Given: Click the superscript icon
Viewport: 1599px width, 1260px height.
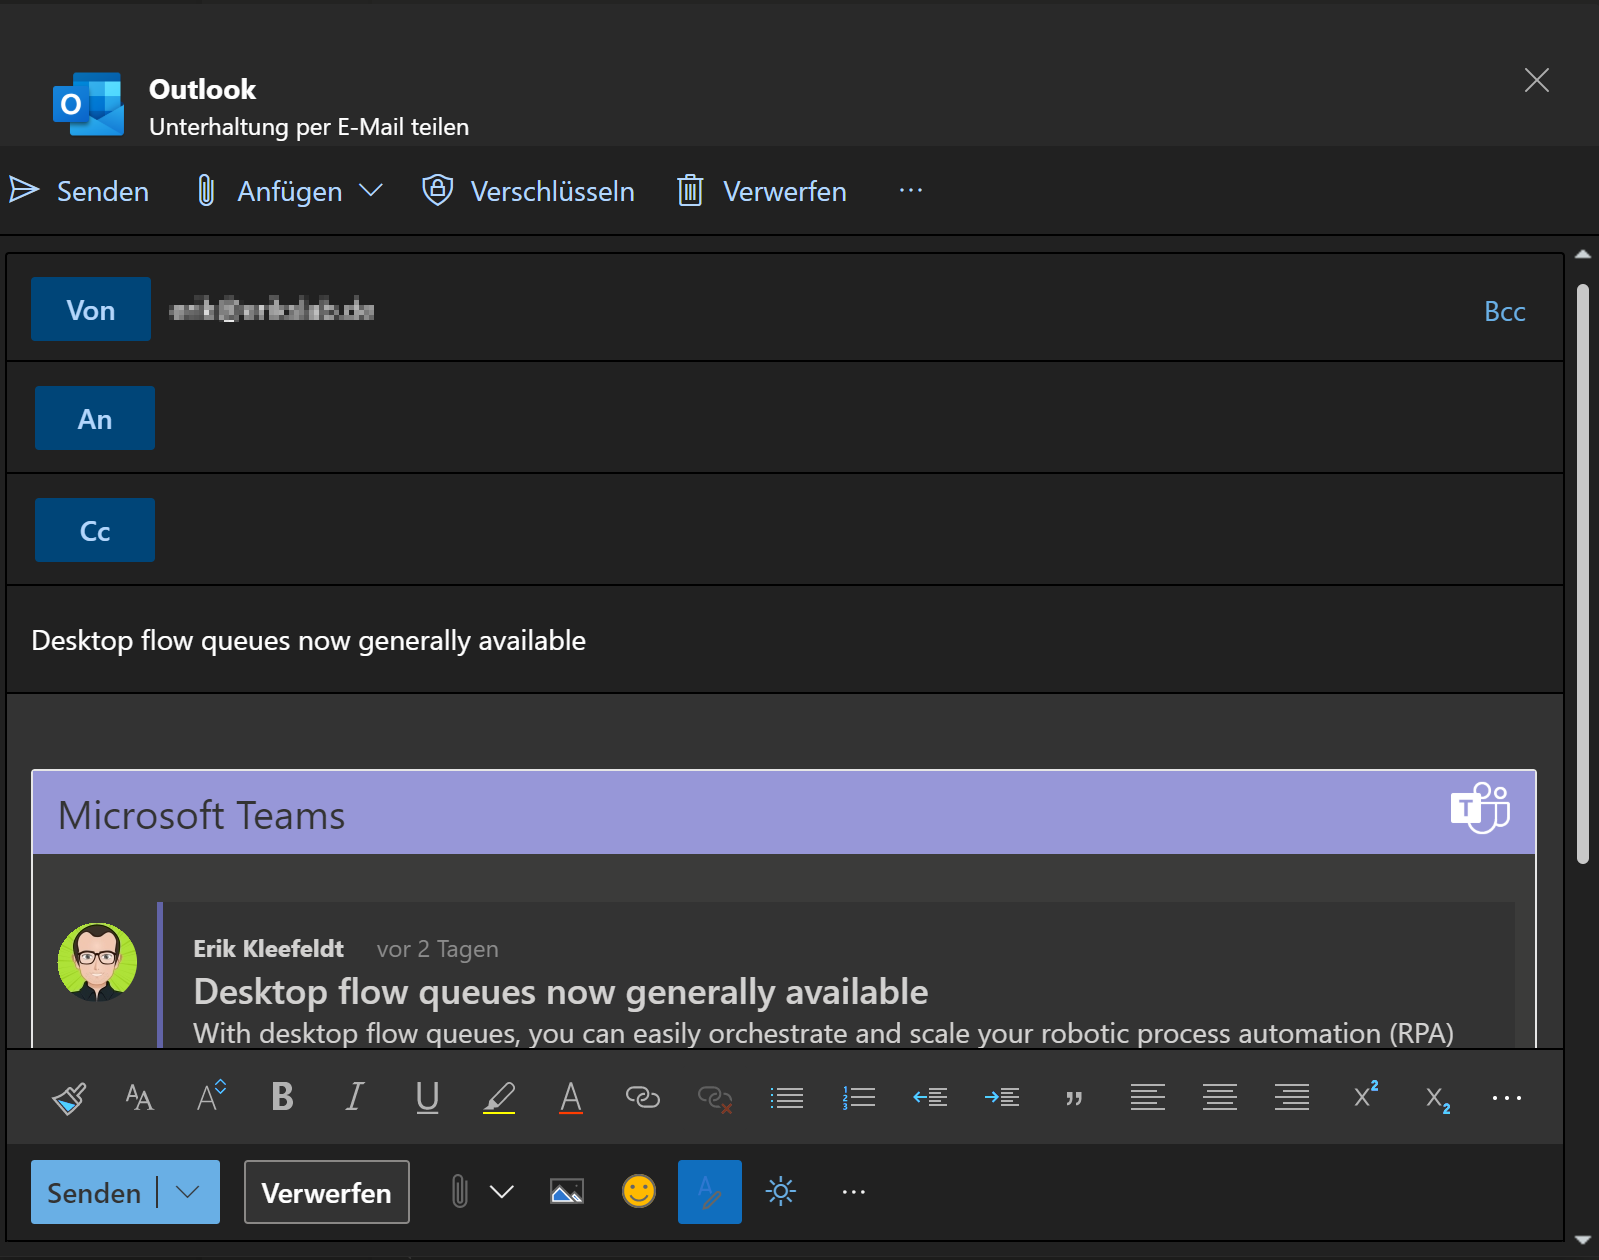Looking at the screenshot, I should [1365, 1096].
